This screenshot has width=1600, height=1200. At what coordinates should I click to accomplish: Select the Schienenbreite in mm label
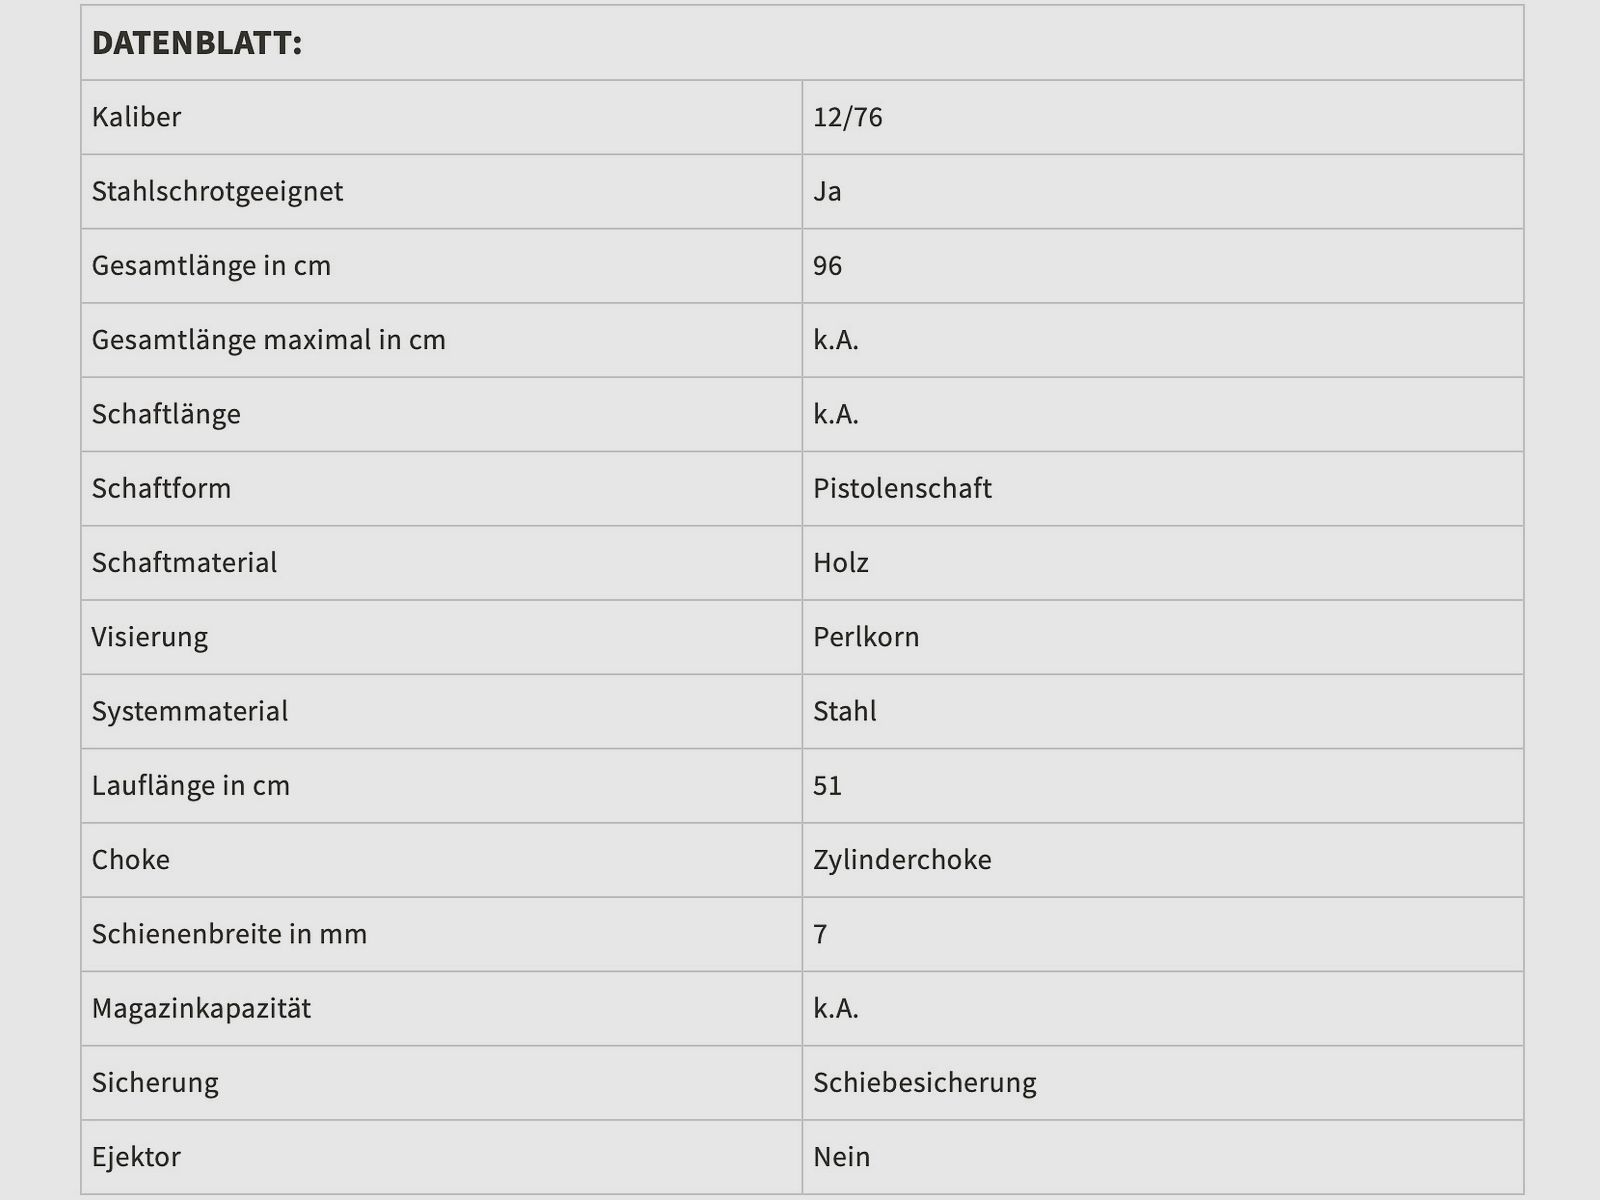pos(229,933)
